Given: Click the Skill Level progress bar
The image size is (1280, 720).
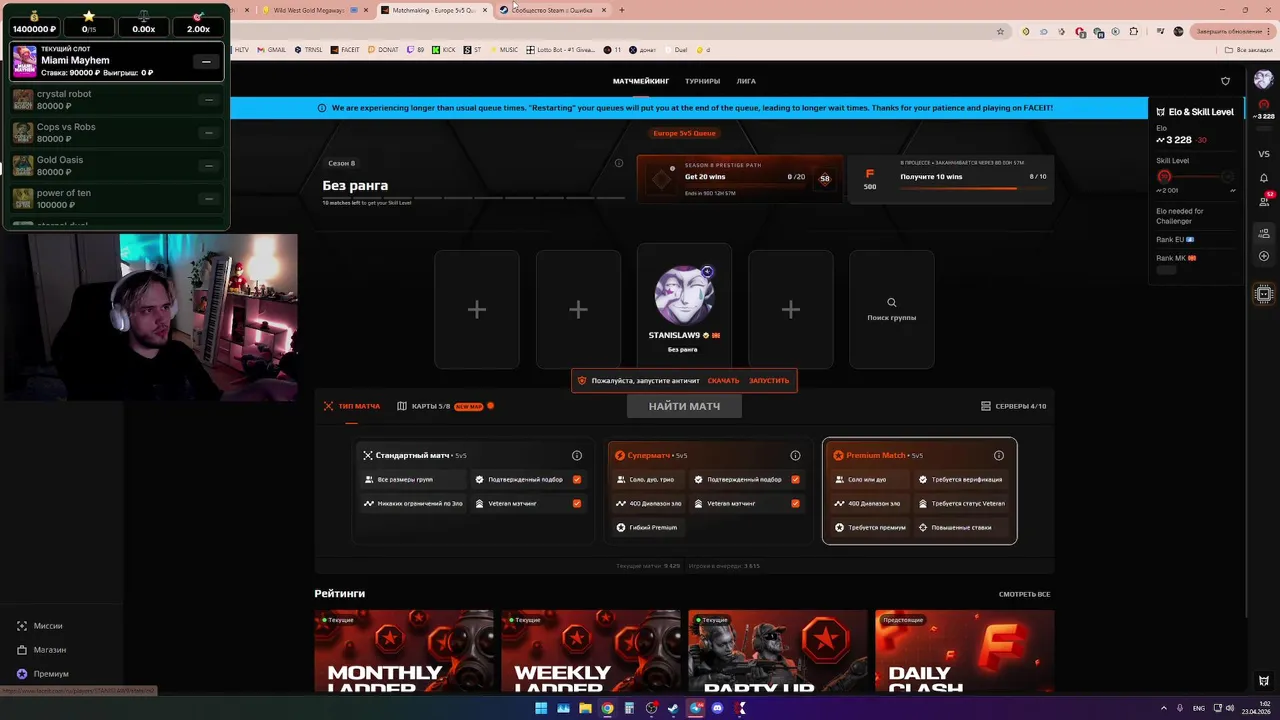Looking at the screenshot, I should [x=1196, y=177].
